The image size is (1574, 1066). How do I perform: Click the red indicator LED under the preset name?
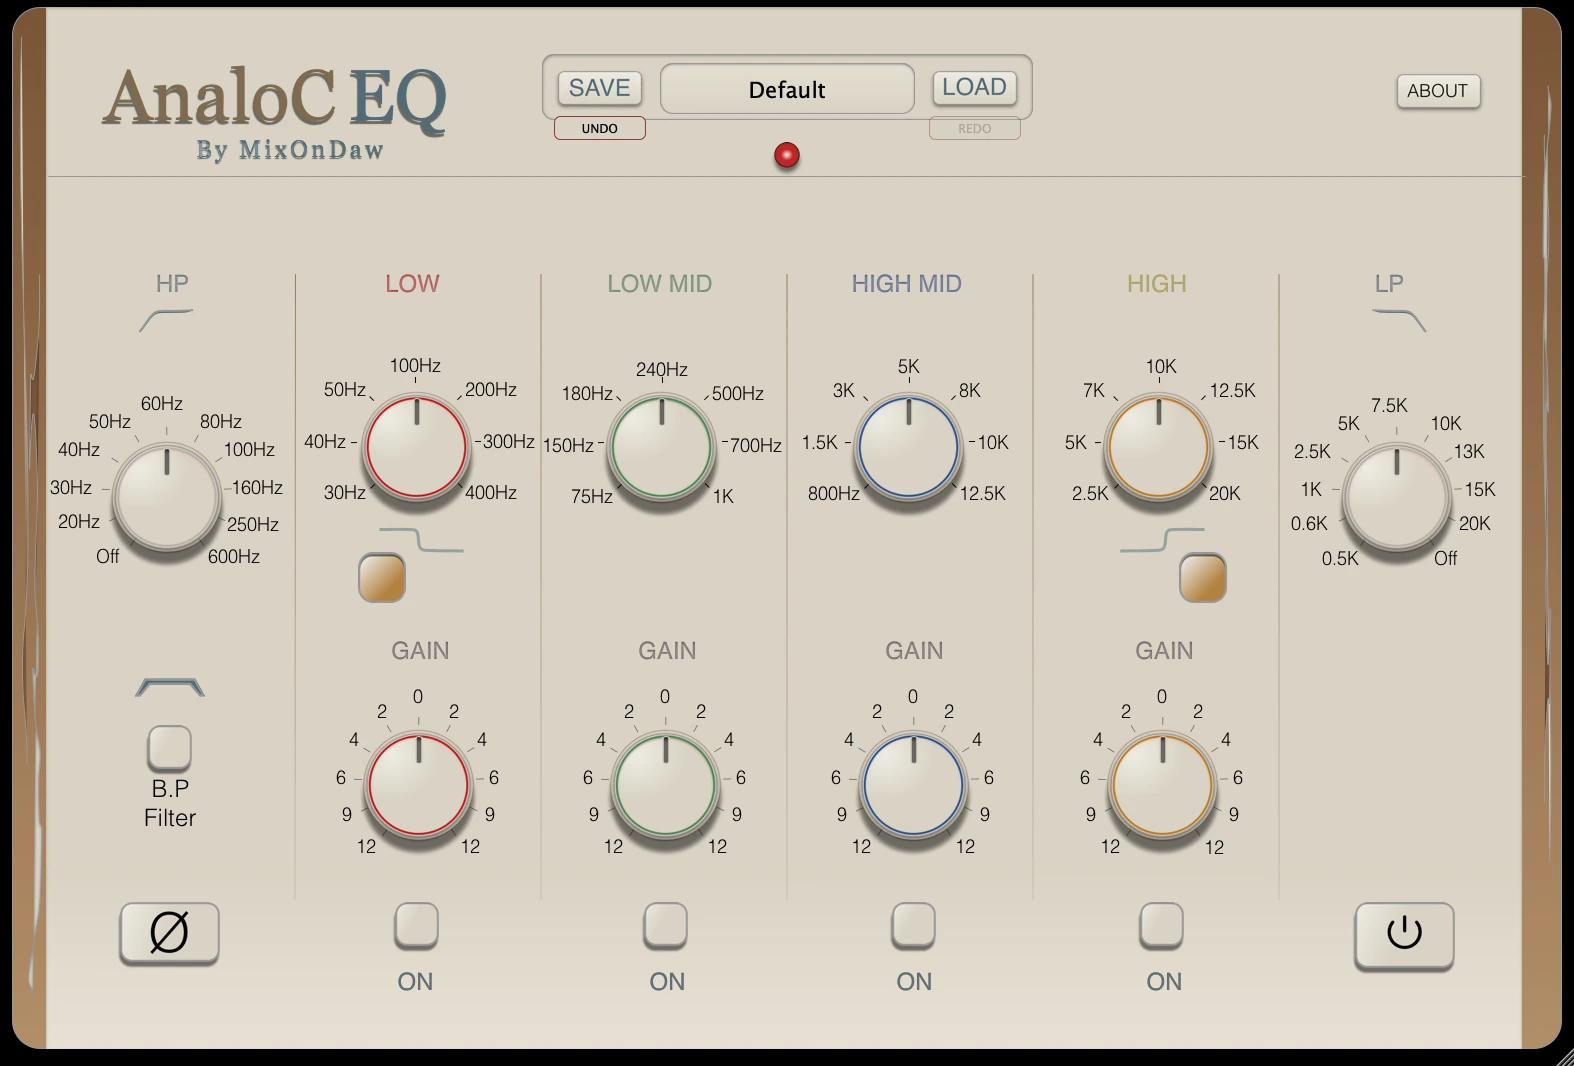pyautogui.click(x=787, y=155)
